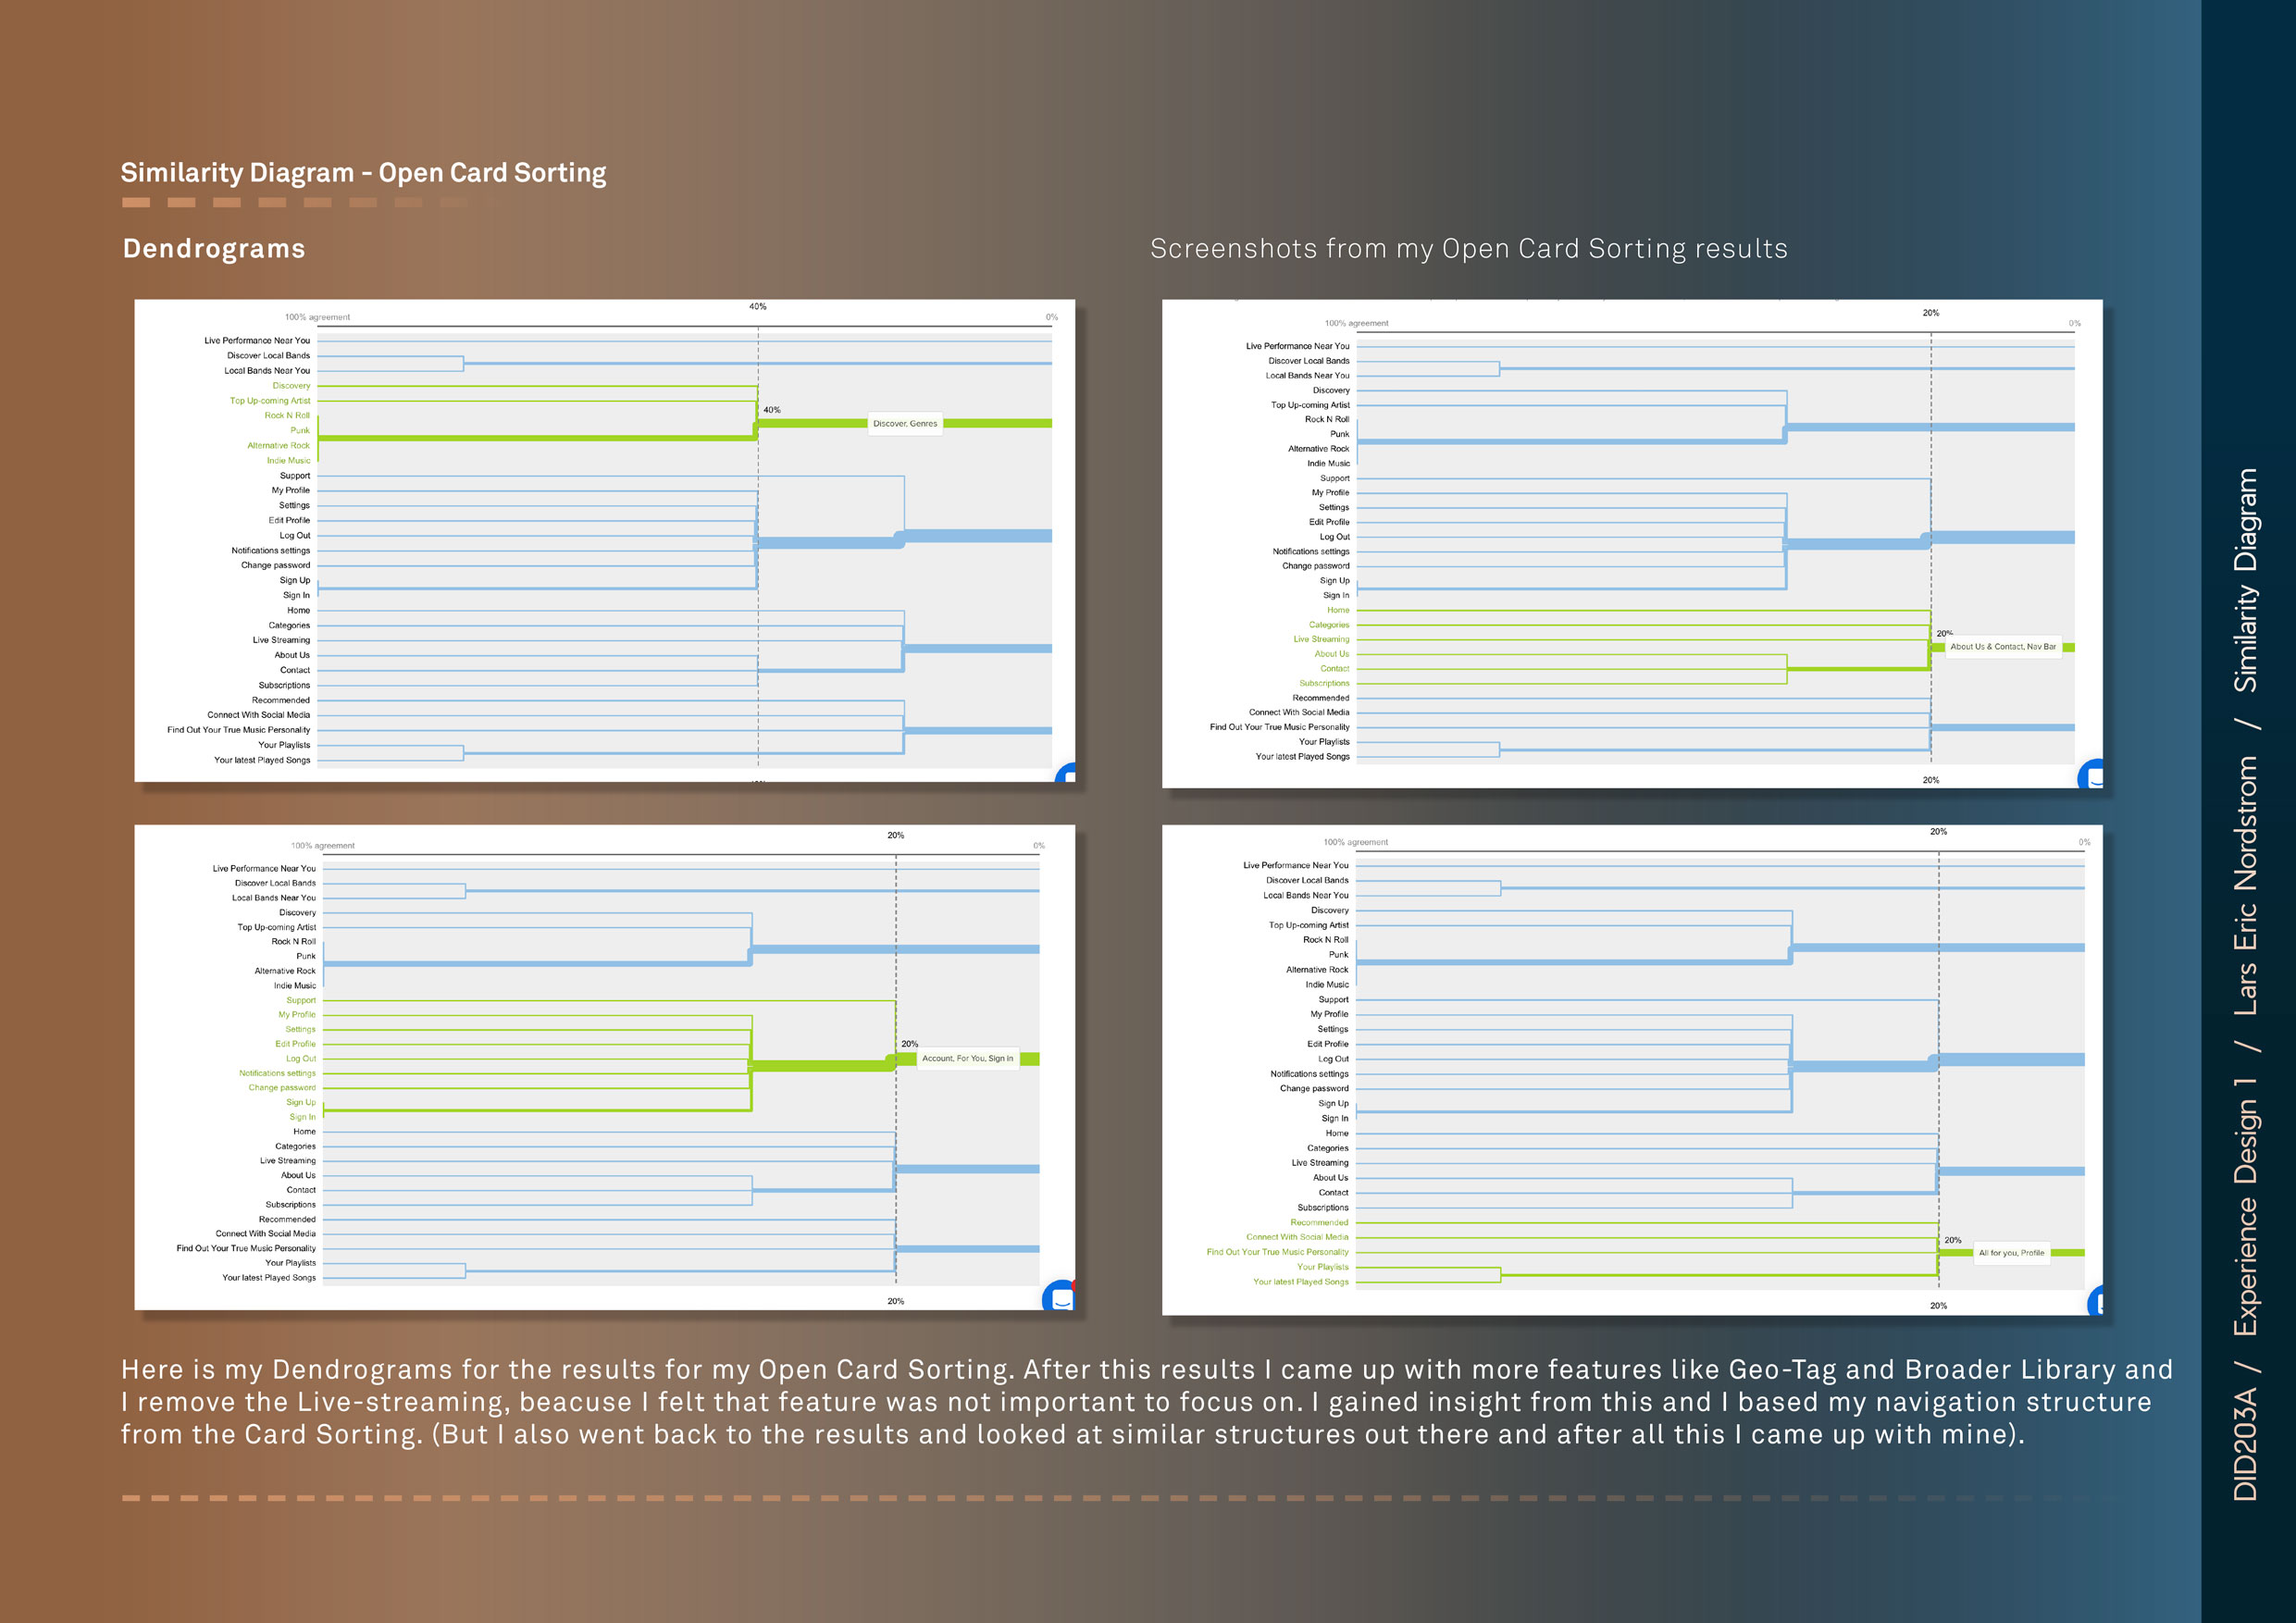Open the About Us & Contact dendrogram screenshot
Screen dimensions: 2296x1623
coord(1632,544)
